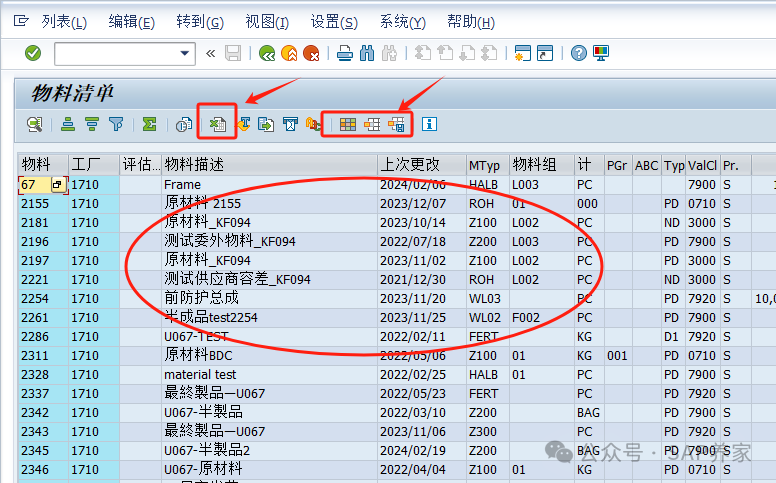This screenshot has width=776, height=483.
Task: Click the green Enter checkmark icon
Action: pos(33,53)
